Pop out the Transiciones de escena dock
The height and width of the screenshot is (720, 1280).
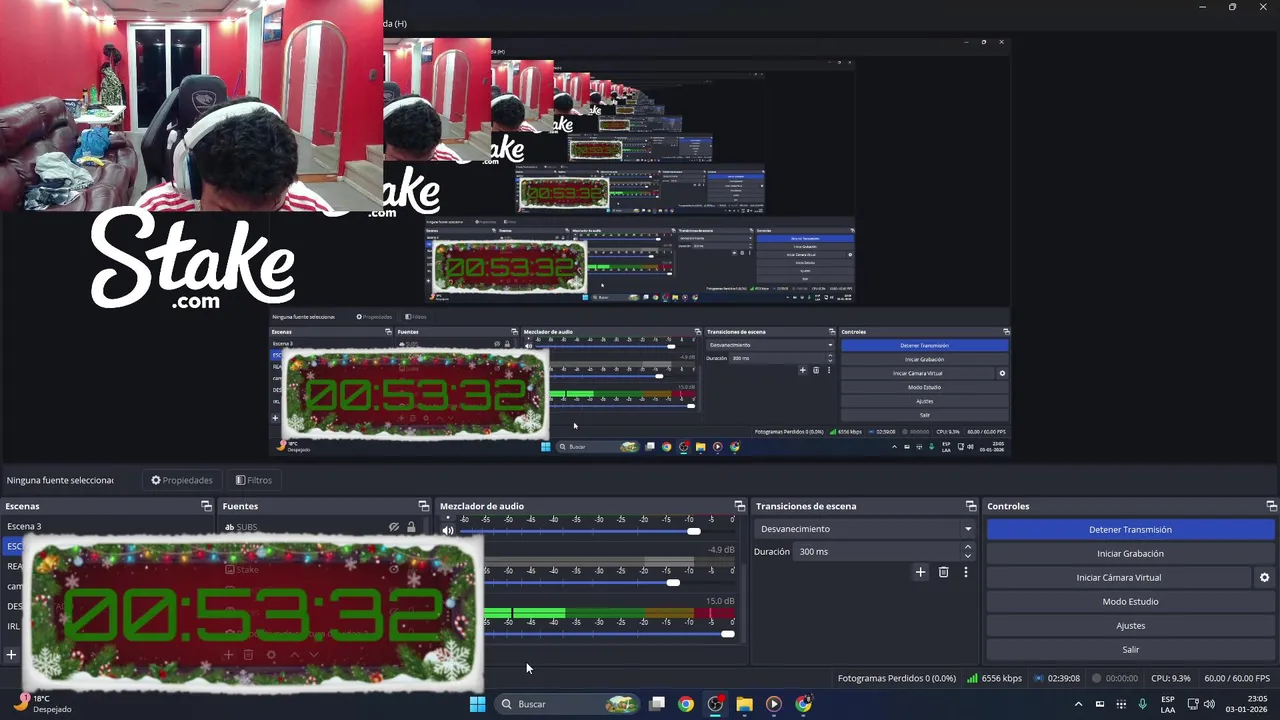971,506
